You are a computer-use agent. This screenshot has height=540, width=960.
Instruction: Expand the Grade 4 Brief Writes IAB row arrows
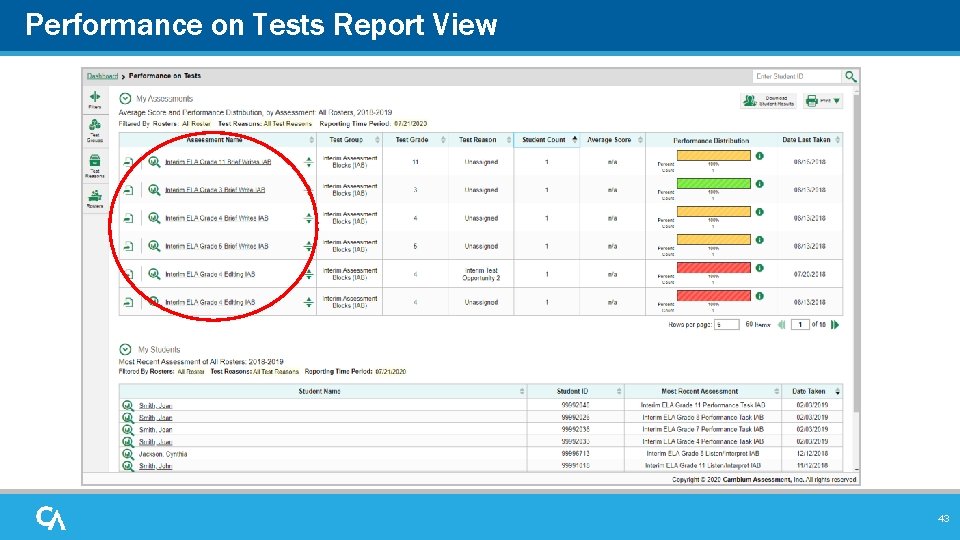point(309,219)
